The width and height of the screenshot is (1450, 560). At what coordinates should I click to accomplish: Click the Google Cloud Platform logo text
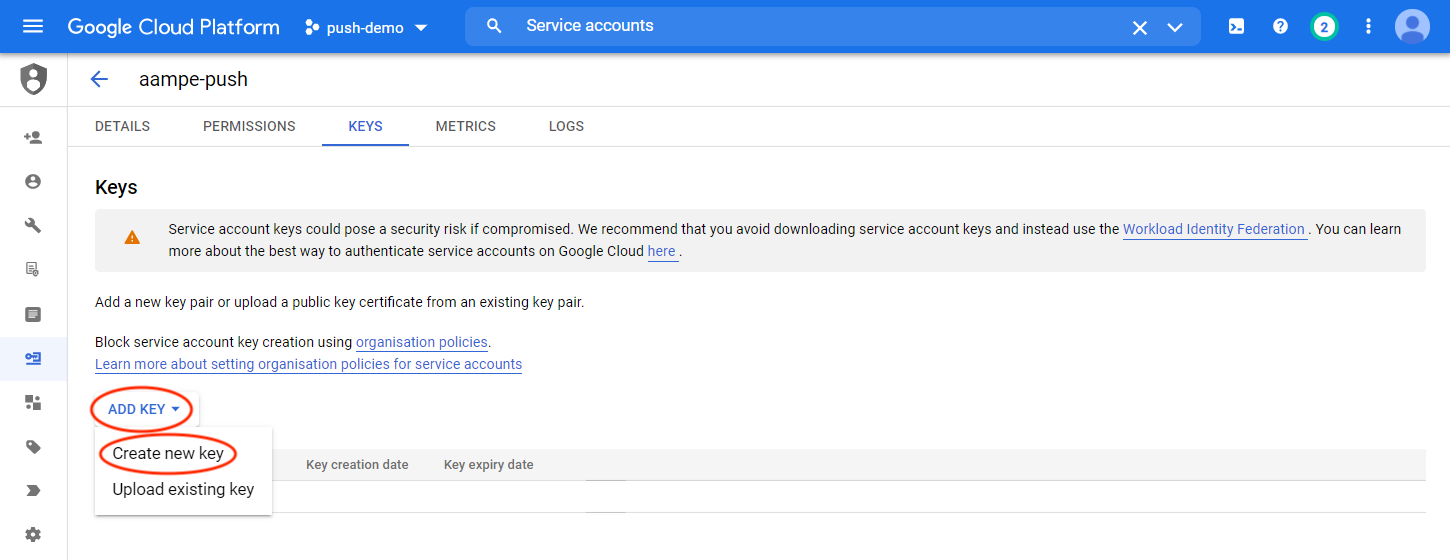174,27
